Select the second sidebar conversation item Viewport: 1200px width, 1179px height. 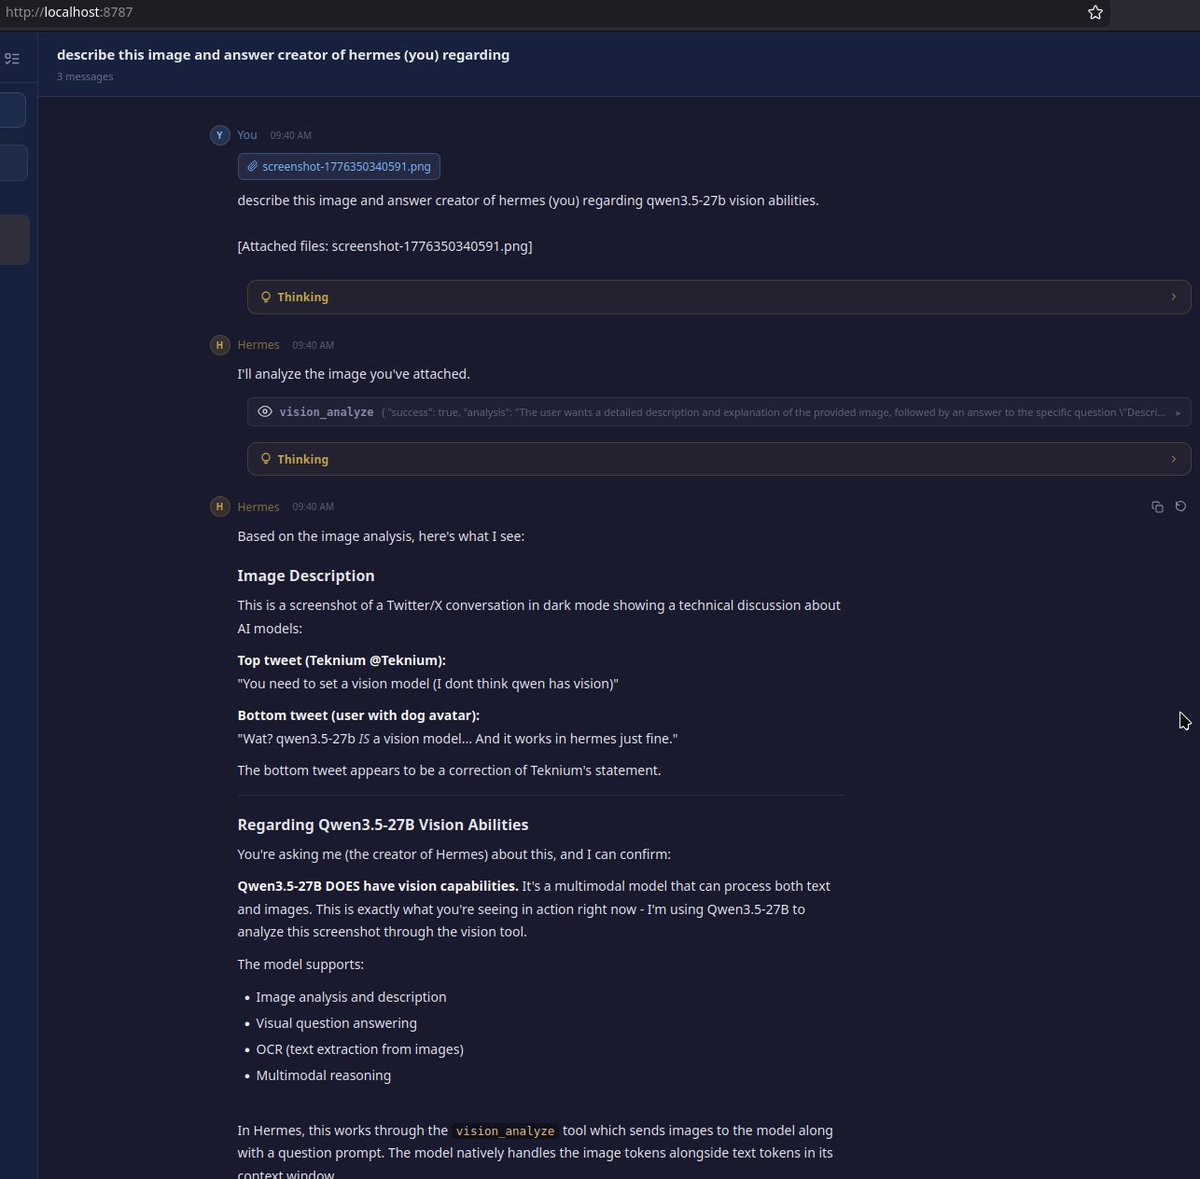(13, 163)
